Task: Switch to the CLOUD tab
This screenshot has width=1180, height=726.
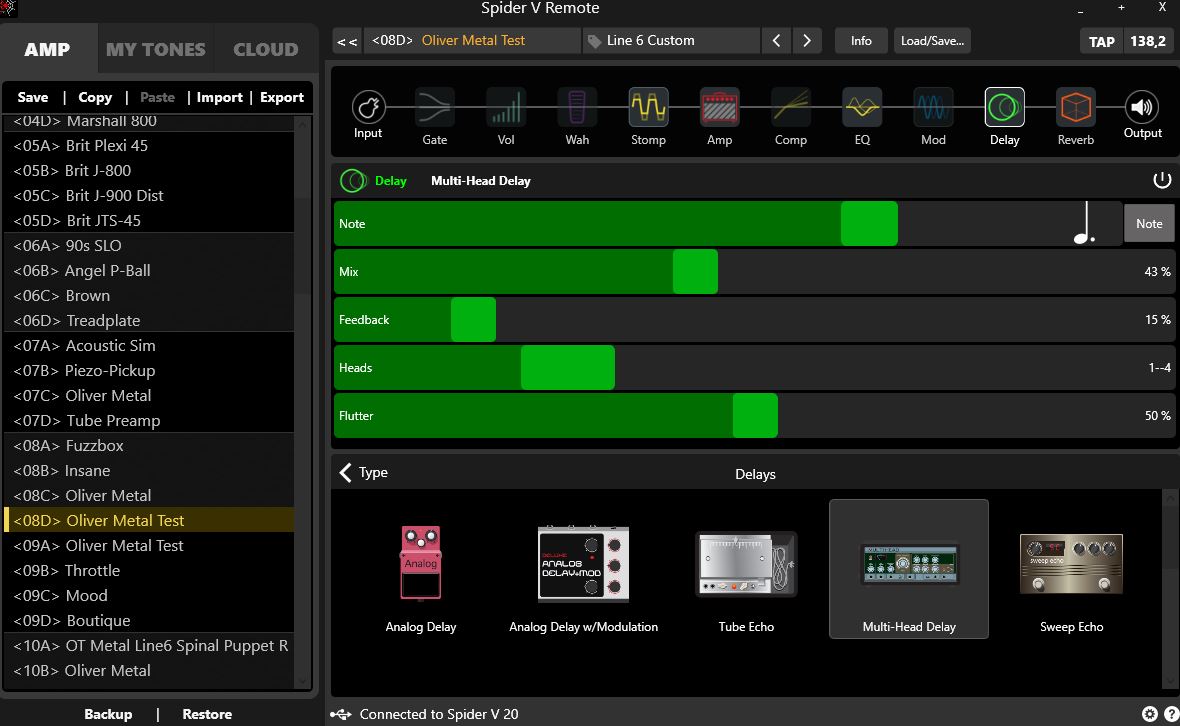Action: (266, 50)
